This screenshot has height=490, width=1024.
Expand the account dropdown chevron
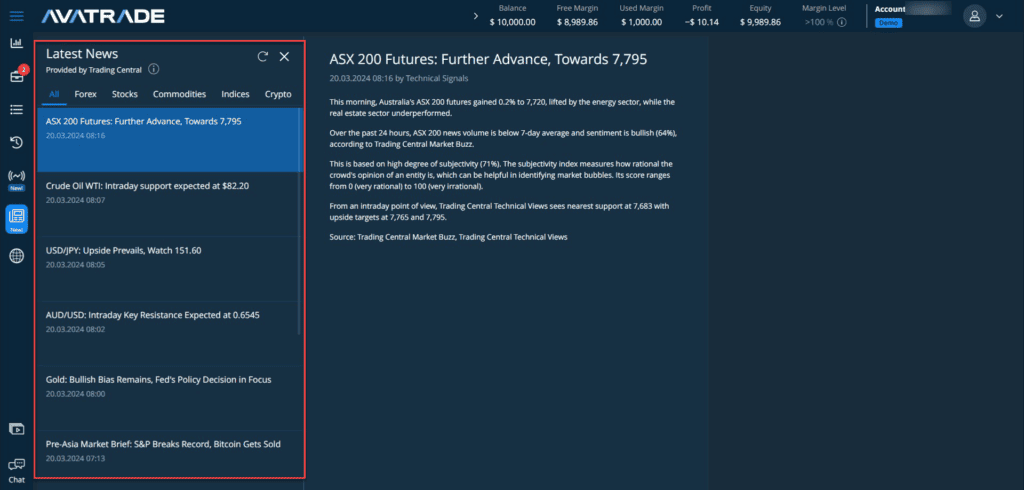tap(999, 16)
